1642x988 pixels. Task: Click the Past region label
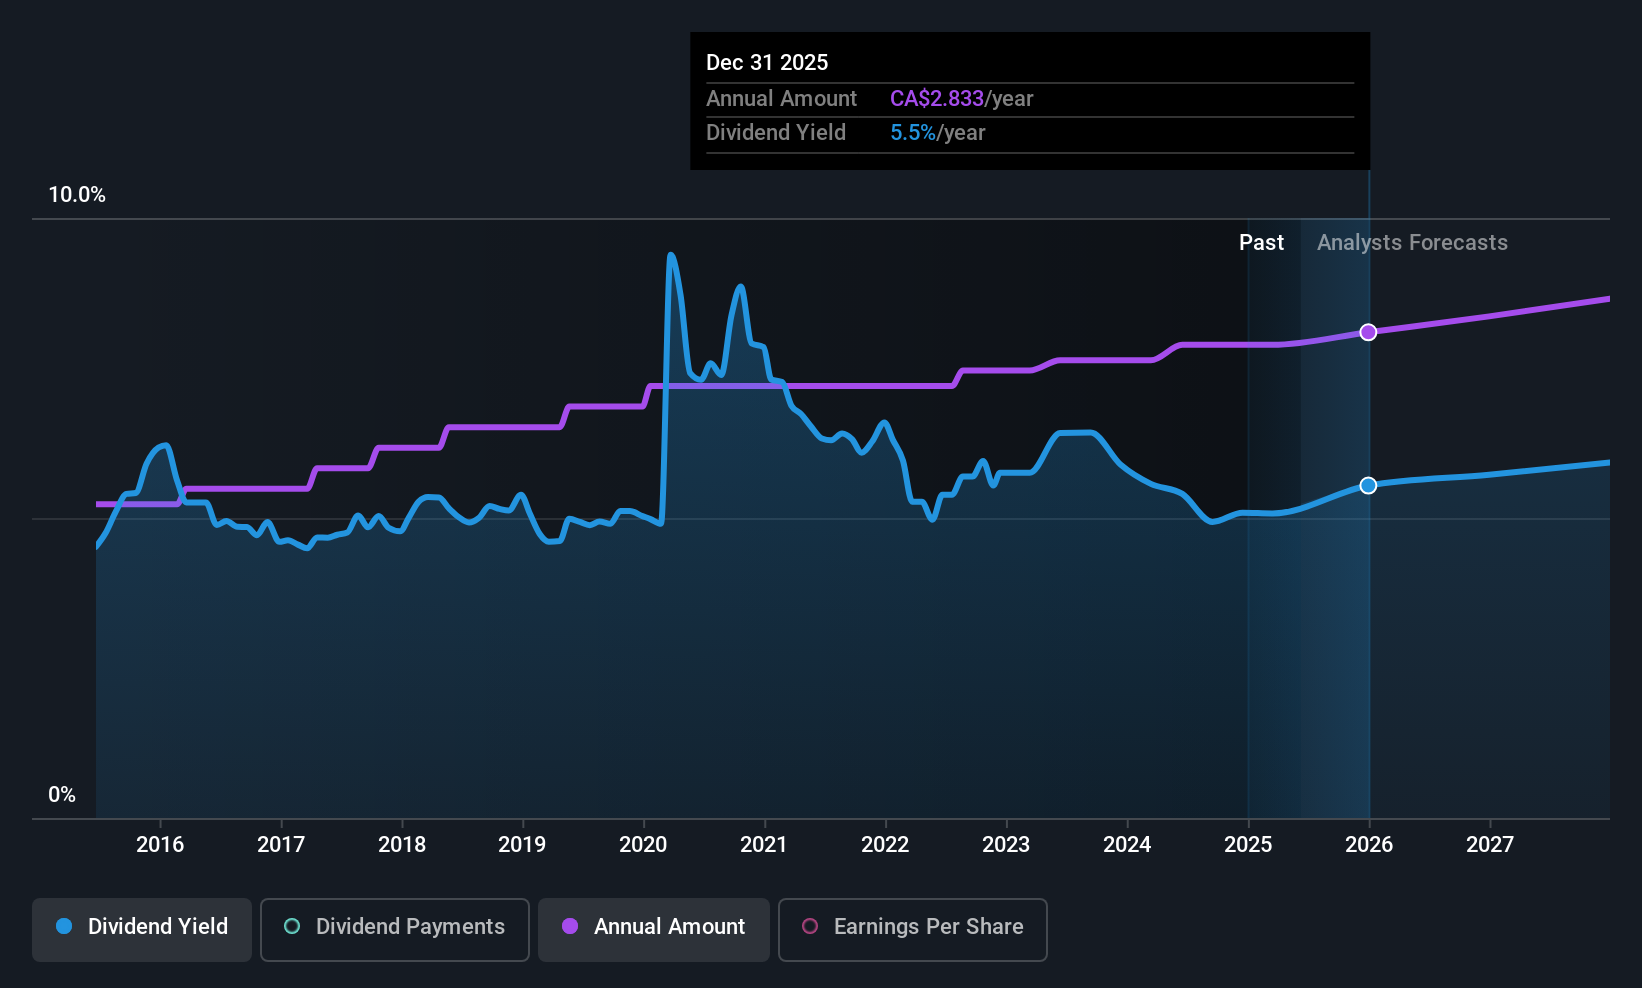click(x=1261, y=243)
